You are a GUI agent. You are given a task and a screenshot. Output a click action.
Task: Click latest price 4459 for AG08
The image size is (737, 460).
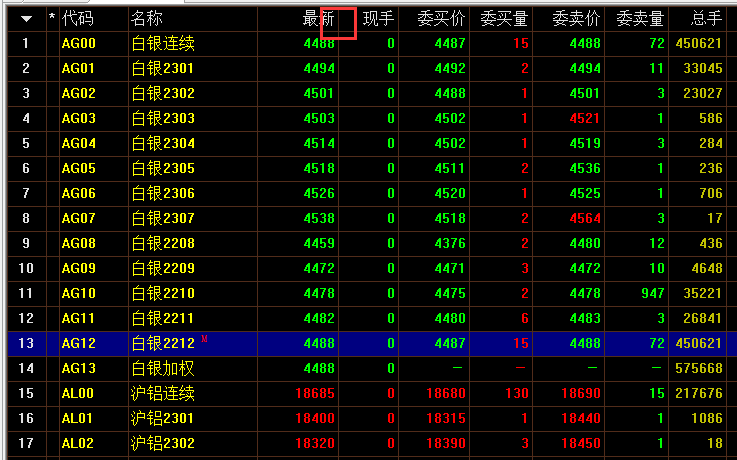[x=319, y=243]
